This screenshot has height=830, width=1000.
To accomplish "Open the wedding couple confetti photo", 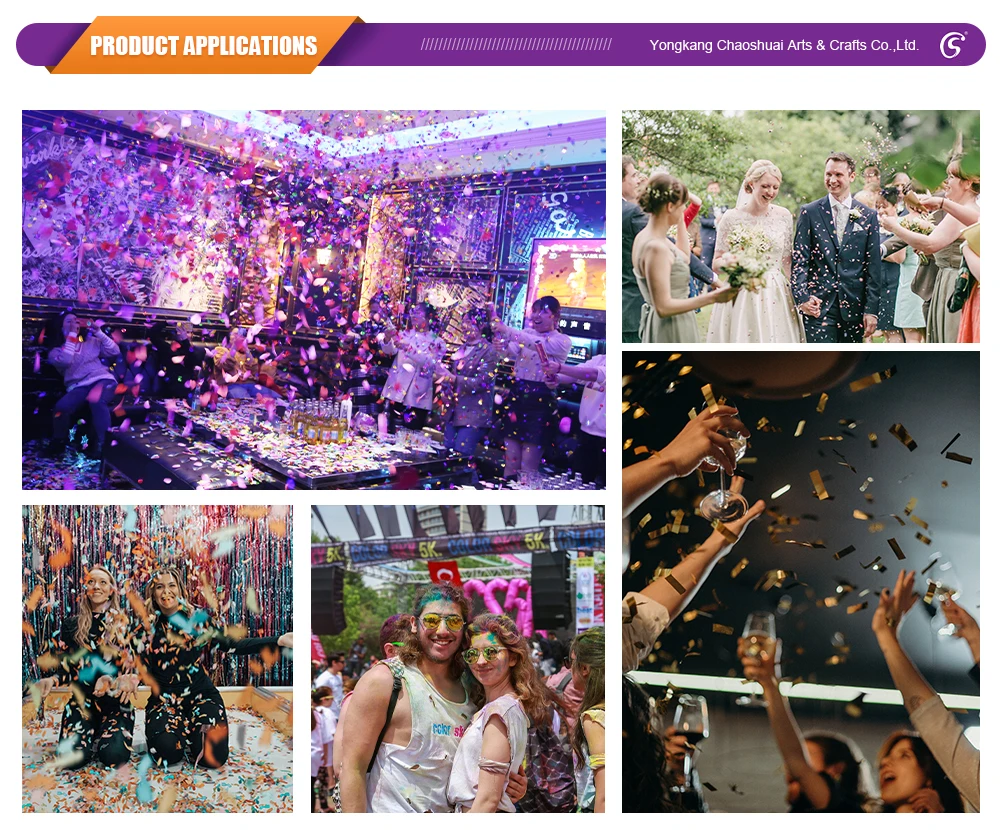I will pos(801,226).
